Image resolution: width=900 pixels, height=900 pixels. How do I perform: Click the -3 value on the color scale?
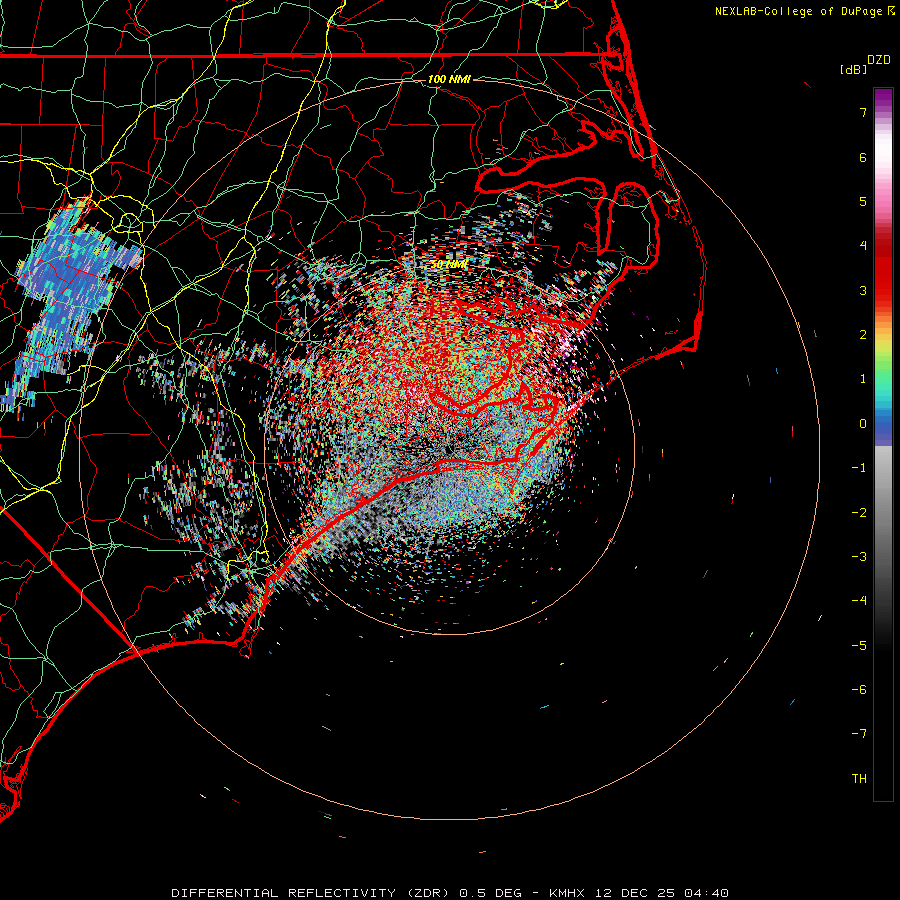tap(859, 557)
